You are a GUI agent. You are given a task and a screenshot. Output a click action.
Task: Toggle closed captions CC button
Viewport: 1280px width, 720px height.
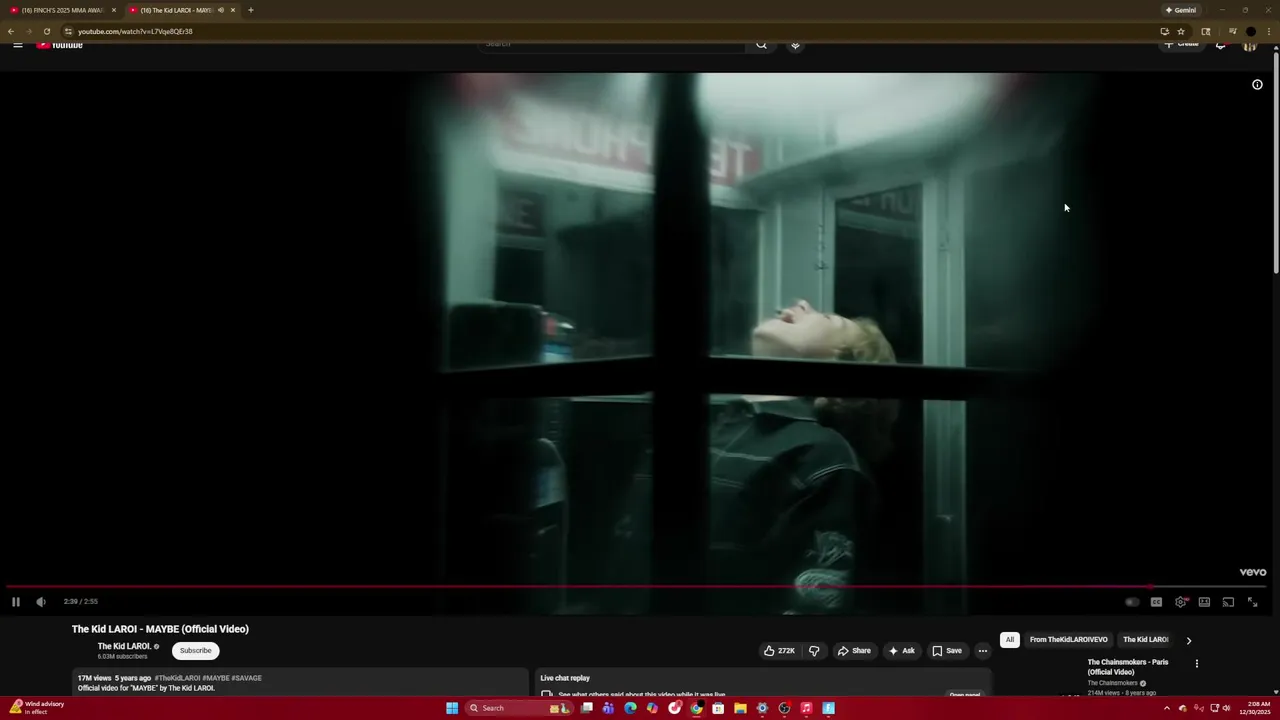(1156, 602)
